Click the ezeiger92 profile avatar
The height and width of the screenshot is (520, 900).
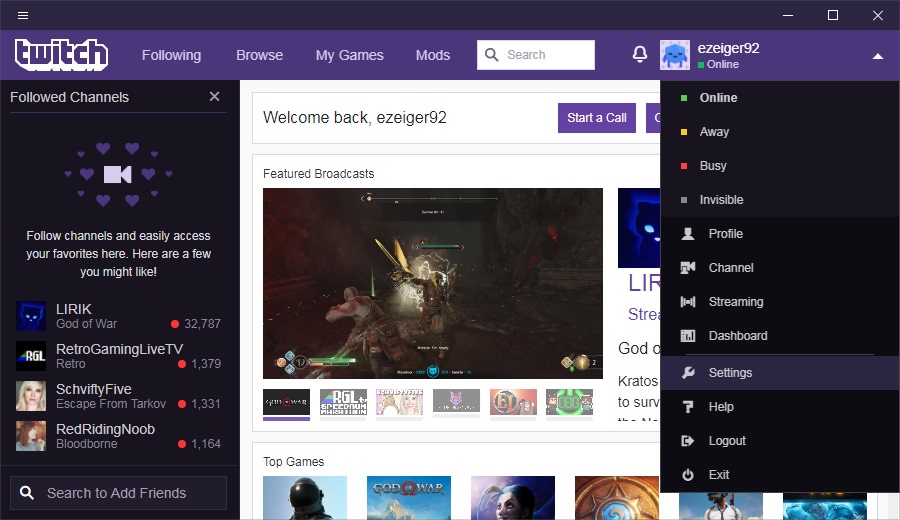click(675, 55)
